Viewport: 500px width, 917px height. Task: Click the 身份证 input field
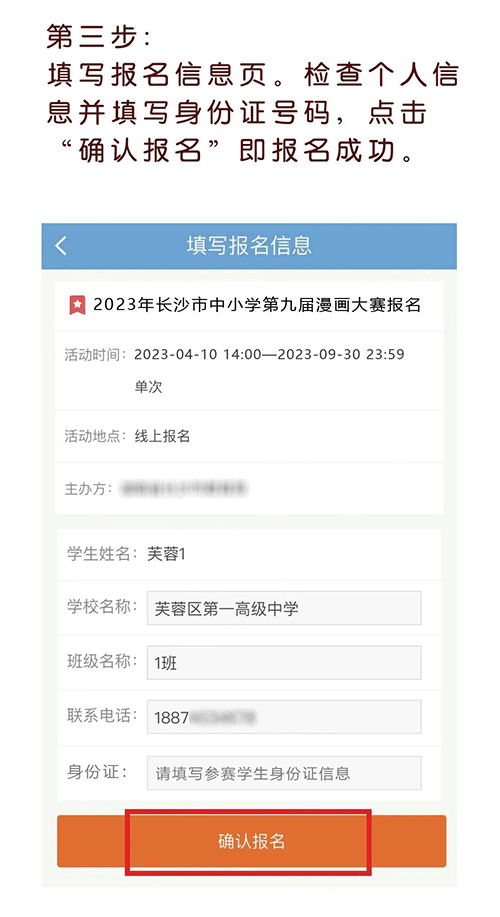click(x=284, y=773)
